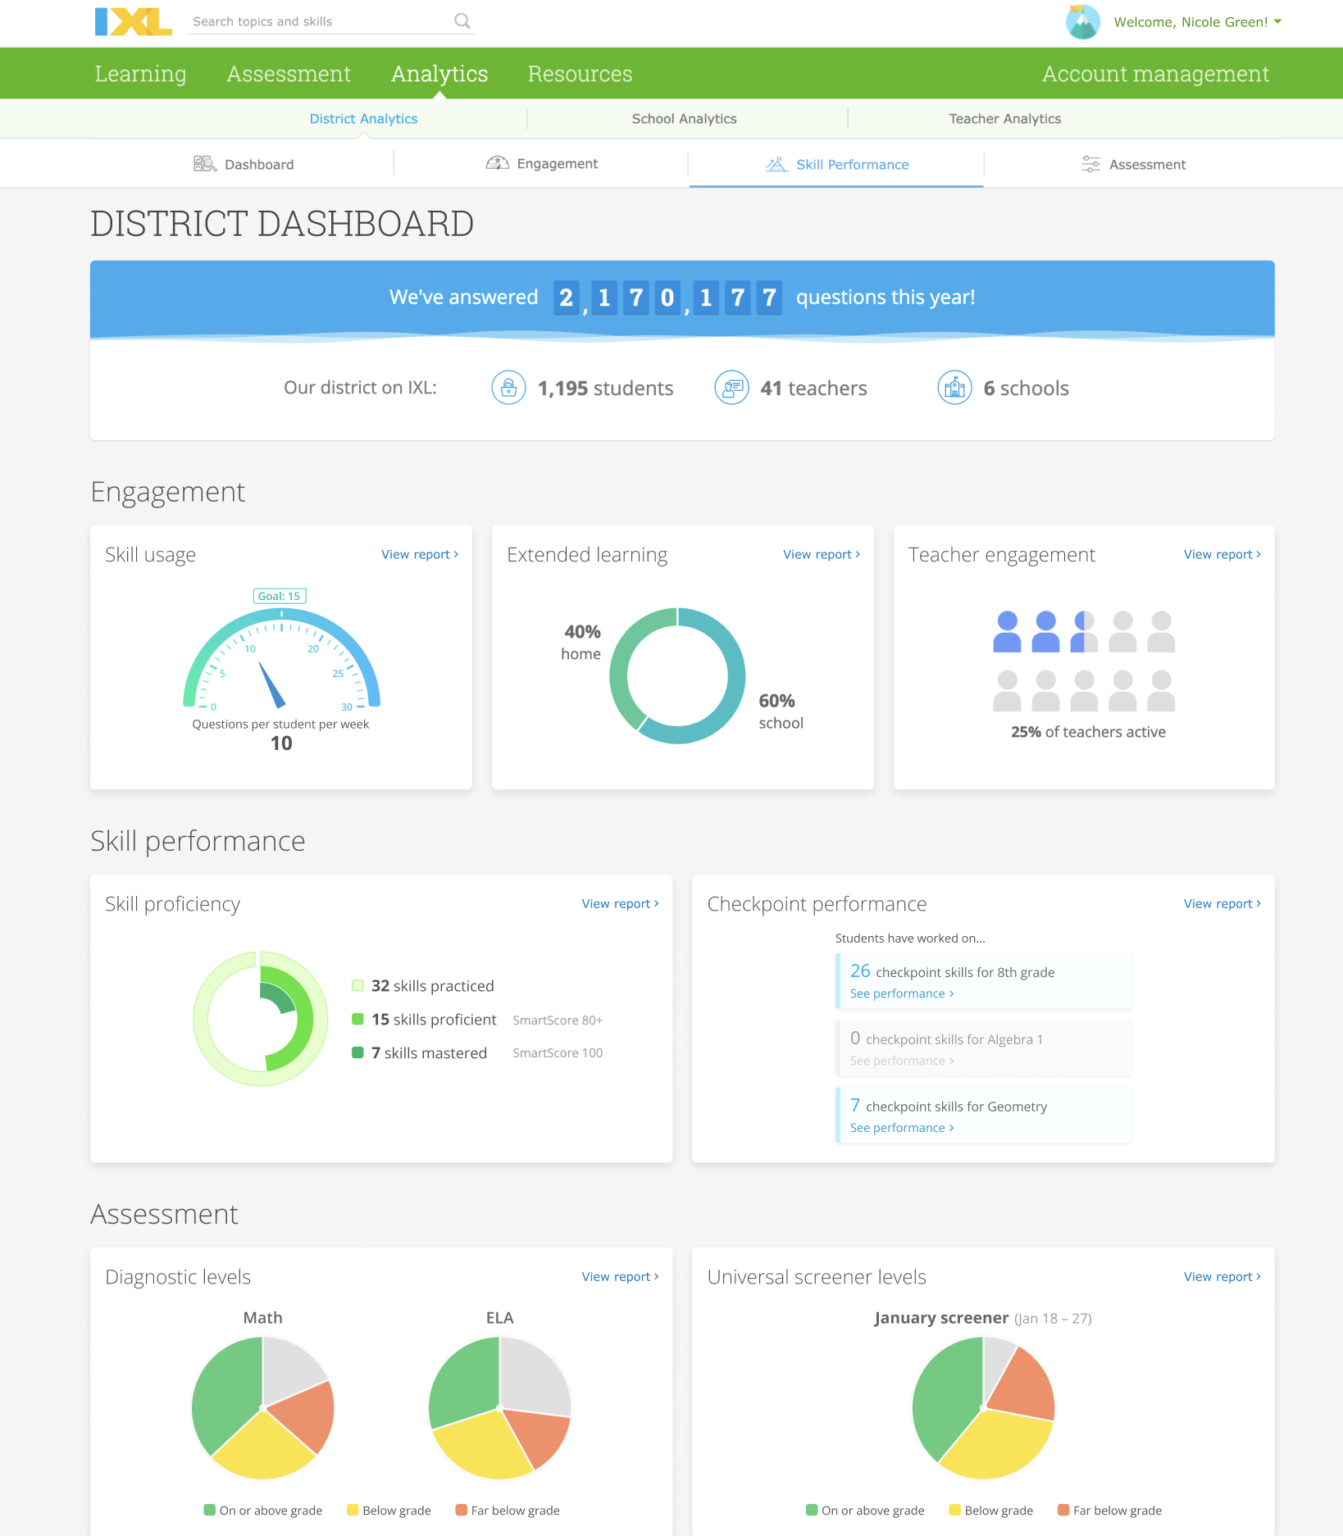Switch to Teacher Analytics tab

tap(1005, 118)
